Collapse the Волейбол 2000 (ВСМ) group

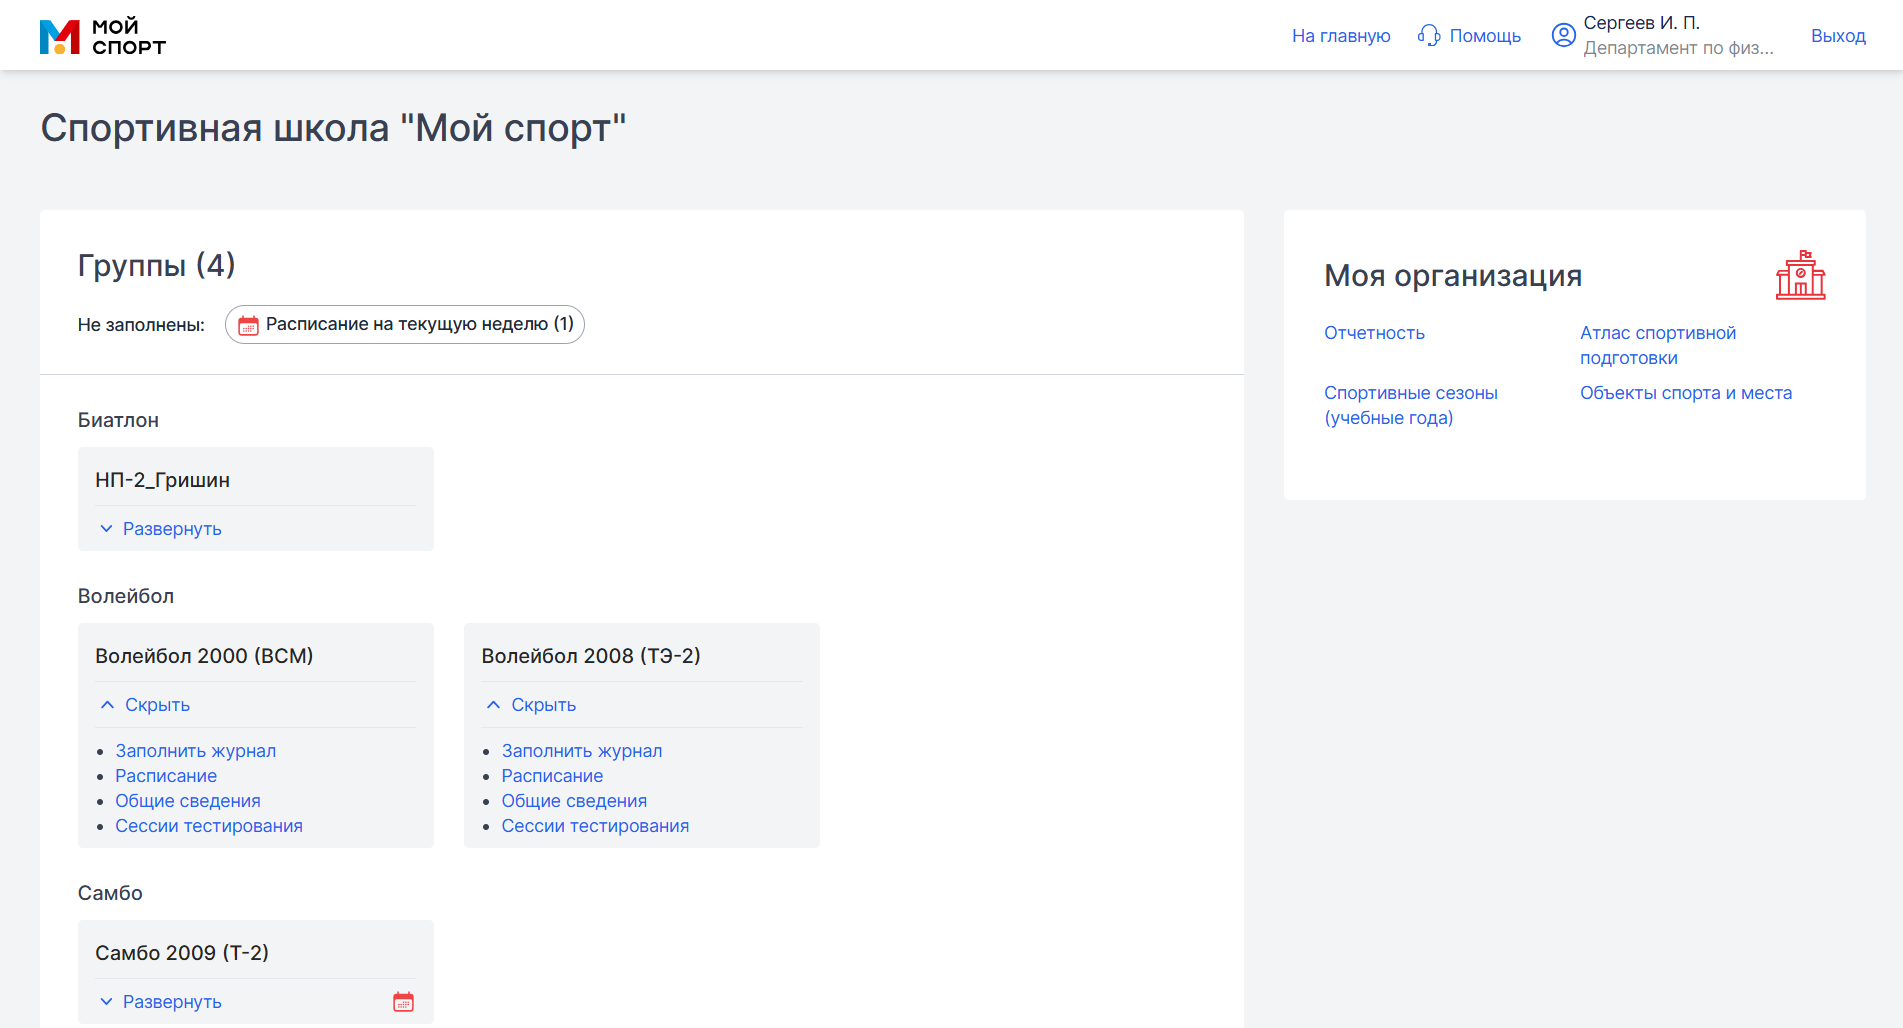pyautogui.click(x=156, y=705)
